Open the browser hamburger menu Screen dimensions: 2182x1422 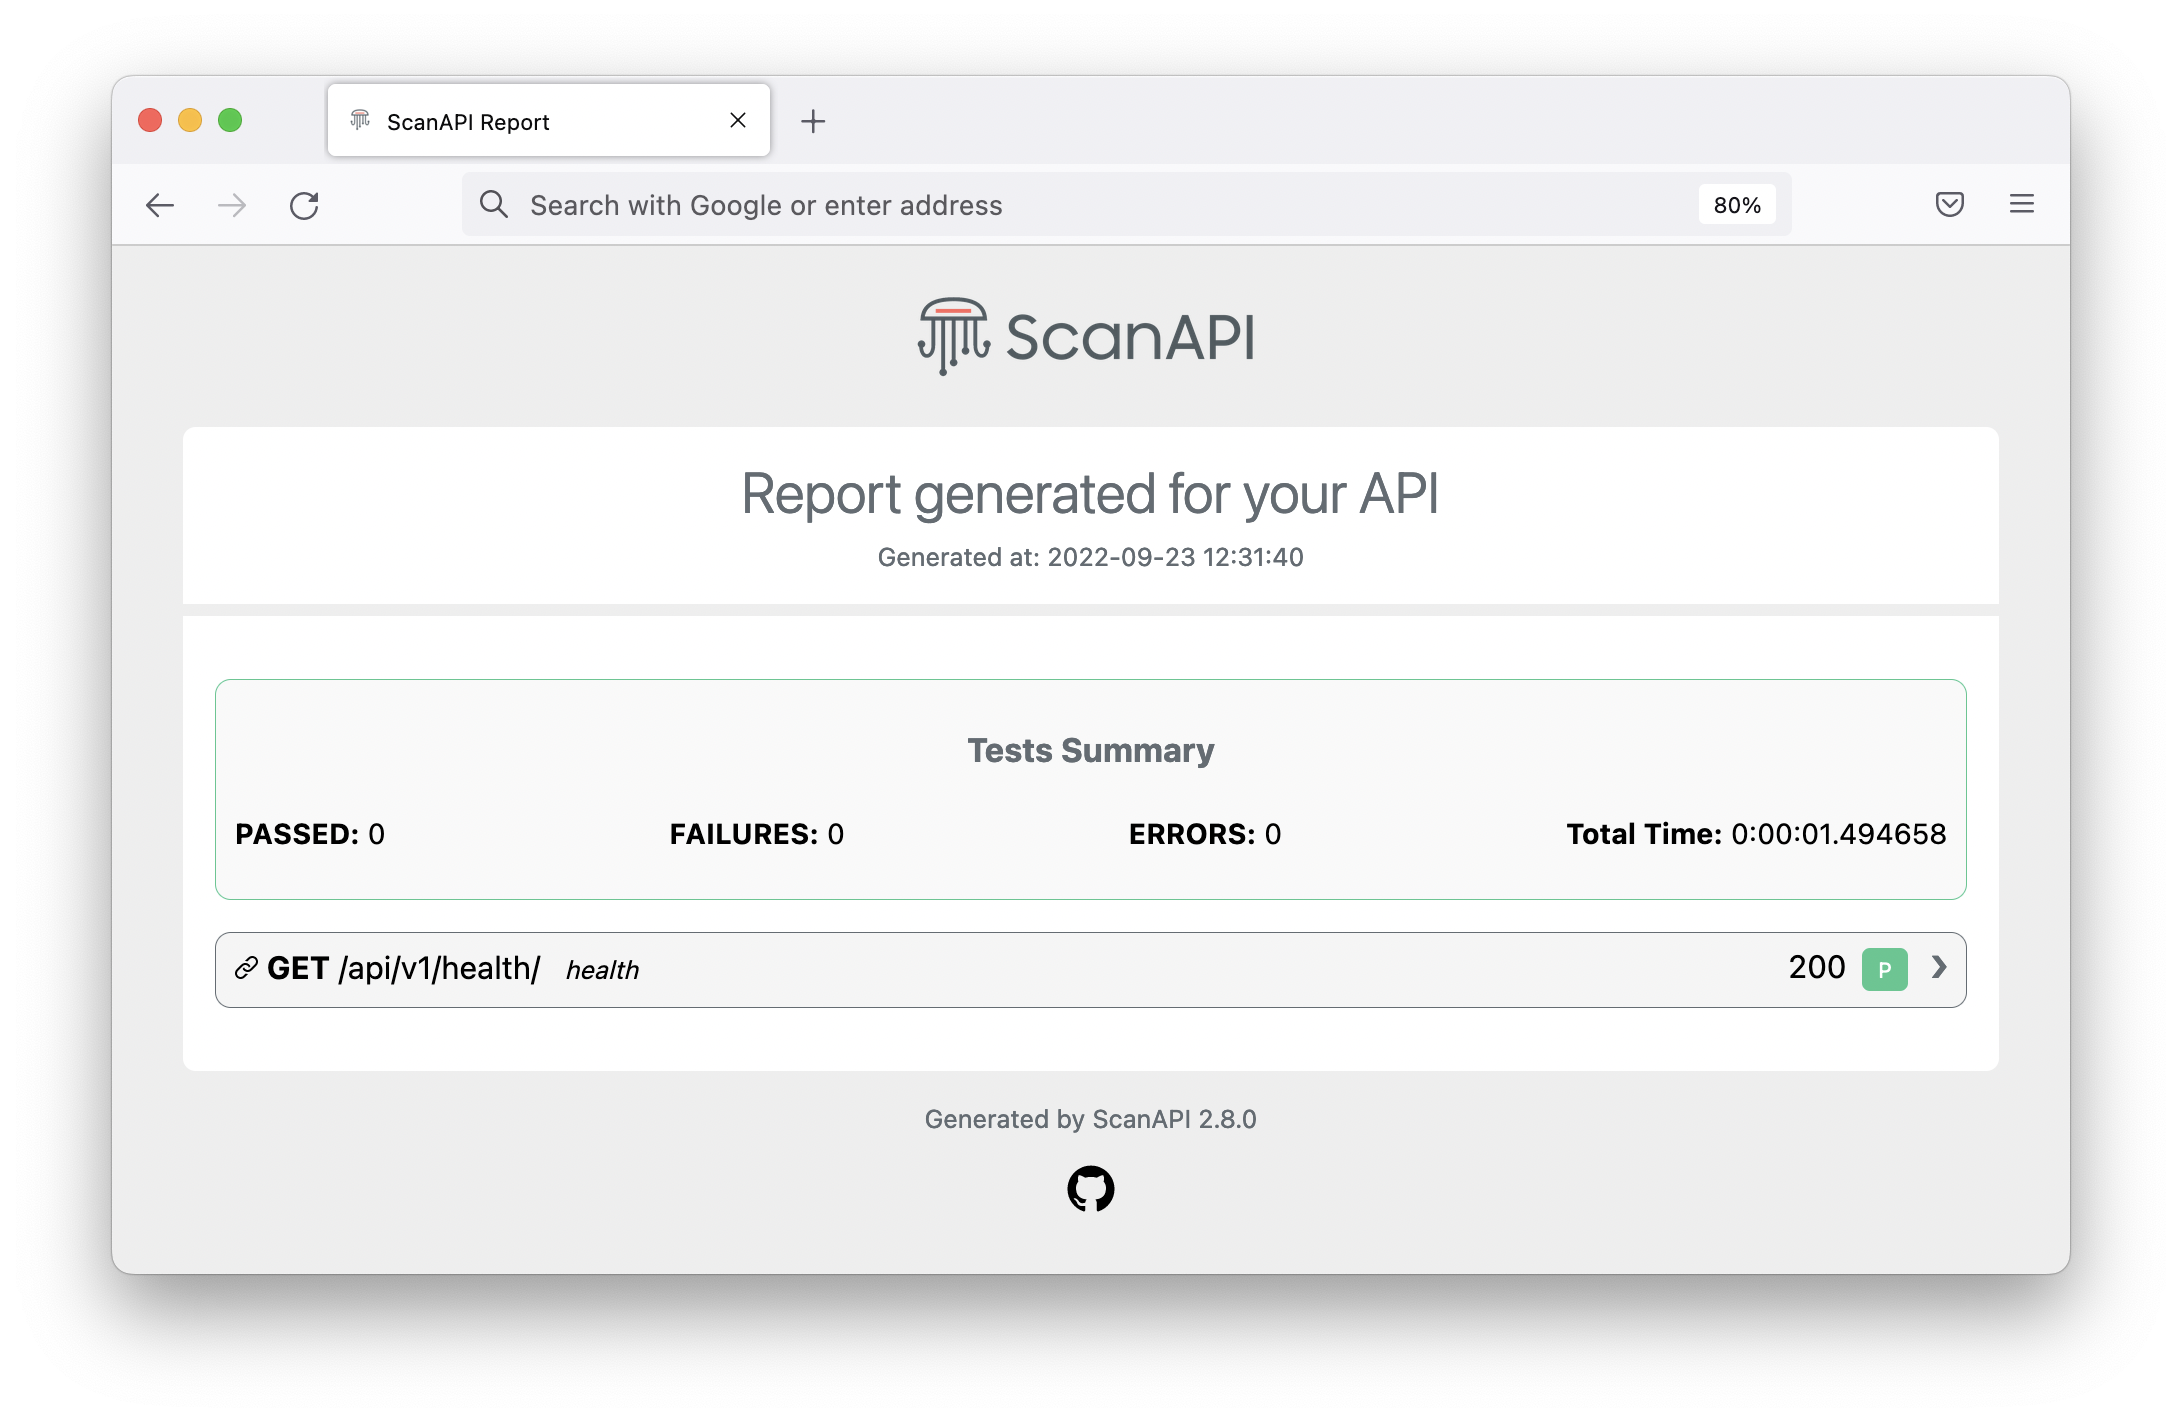coord(2021,204)
